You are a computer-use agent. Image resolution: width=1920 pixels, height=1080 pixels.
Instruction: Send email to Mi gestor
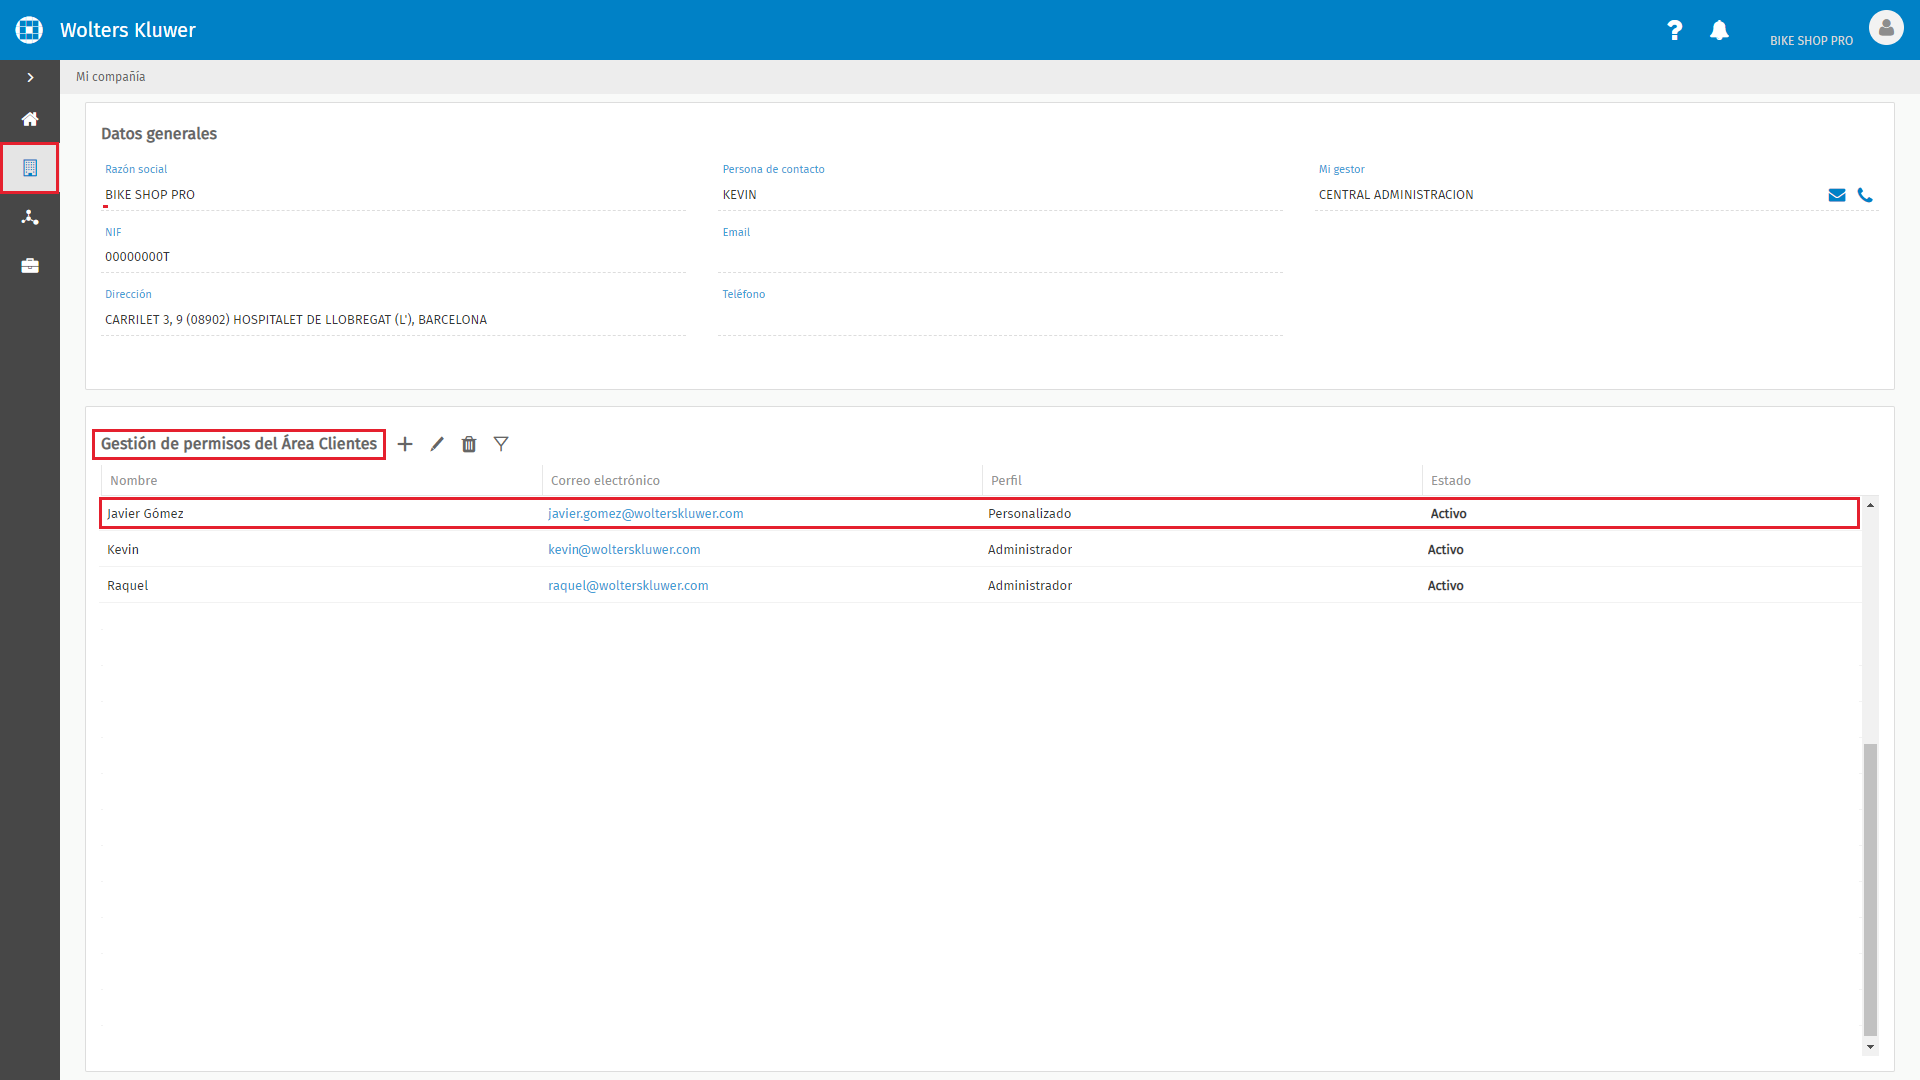coord(1837,195)
